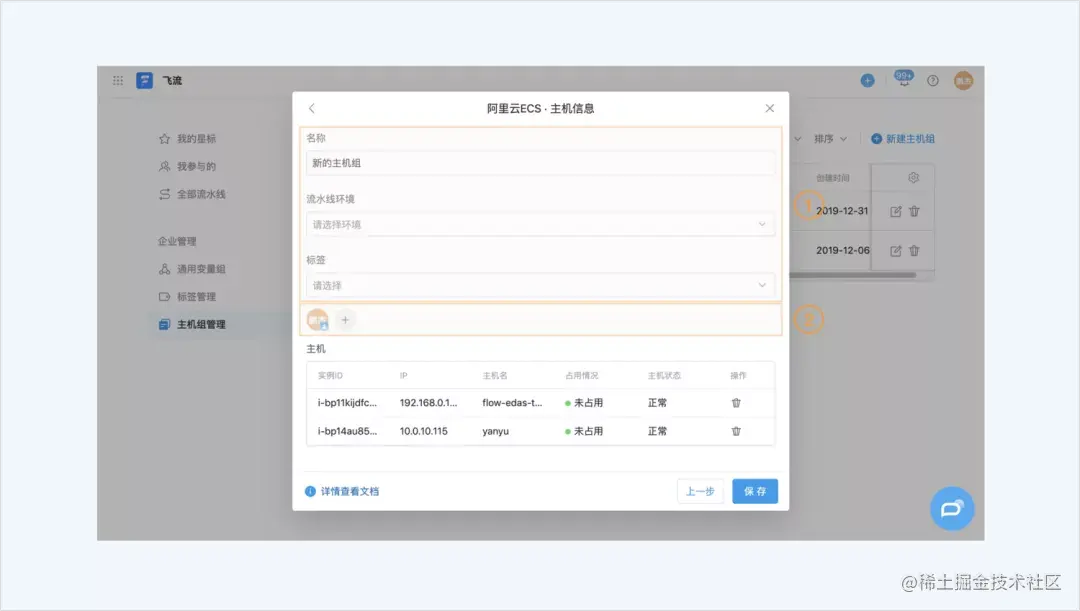Edit the 2019-12-31 host group row
The width and height of the screenshot is (1080, 611).
[x=895, y=211]
